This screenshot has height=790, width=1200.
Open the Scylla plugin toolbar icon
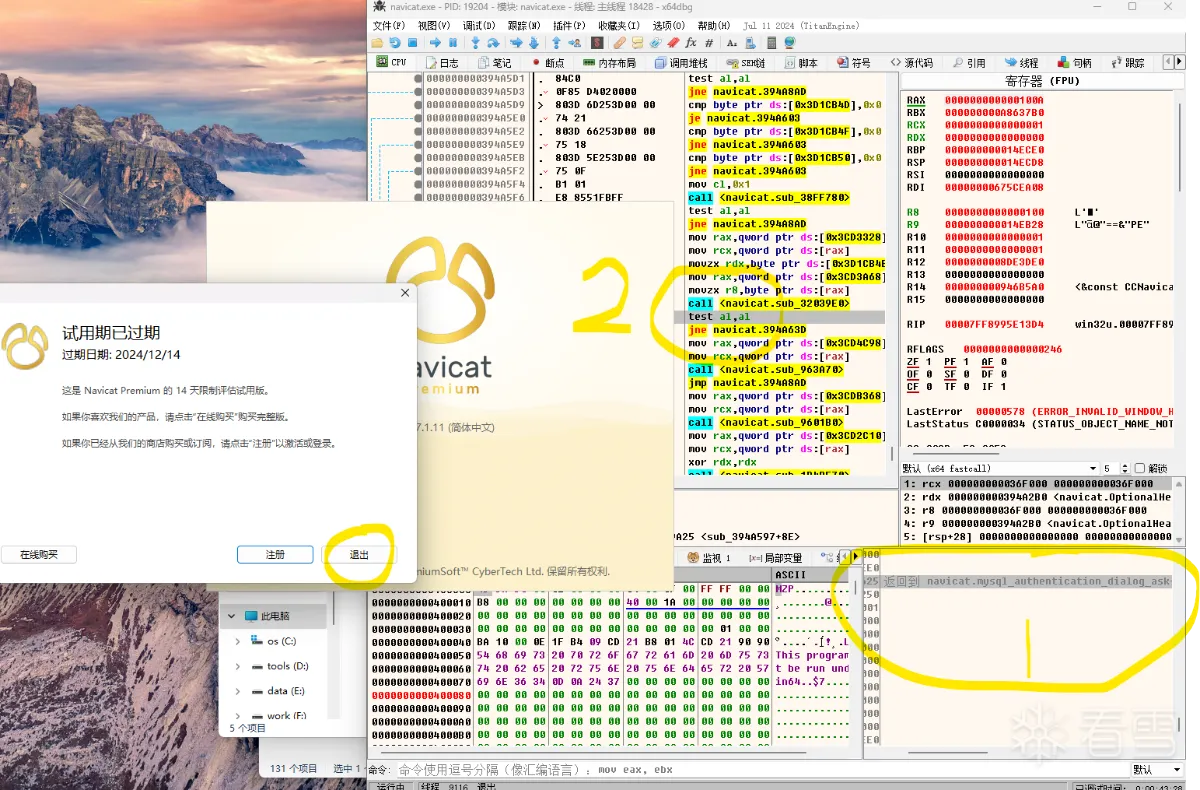click(x=597, y=43)
